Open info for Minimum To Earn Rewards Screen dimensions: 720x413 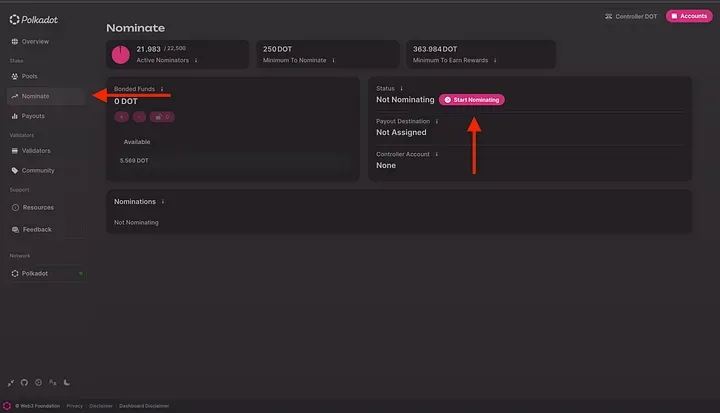[x=495, y=60]
